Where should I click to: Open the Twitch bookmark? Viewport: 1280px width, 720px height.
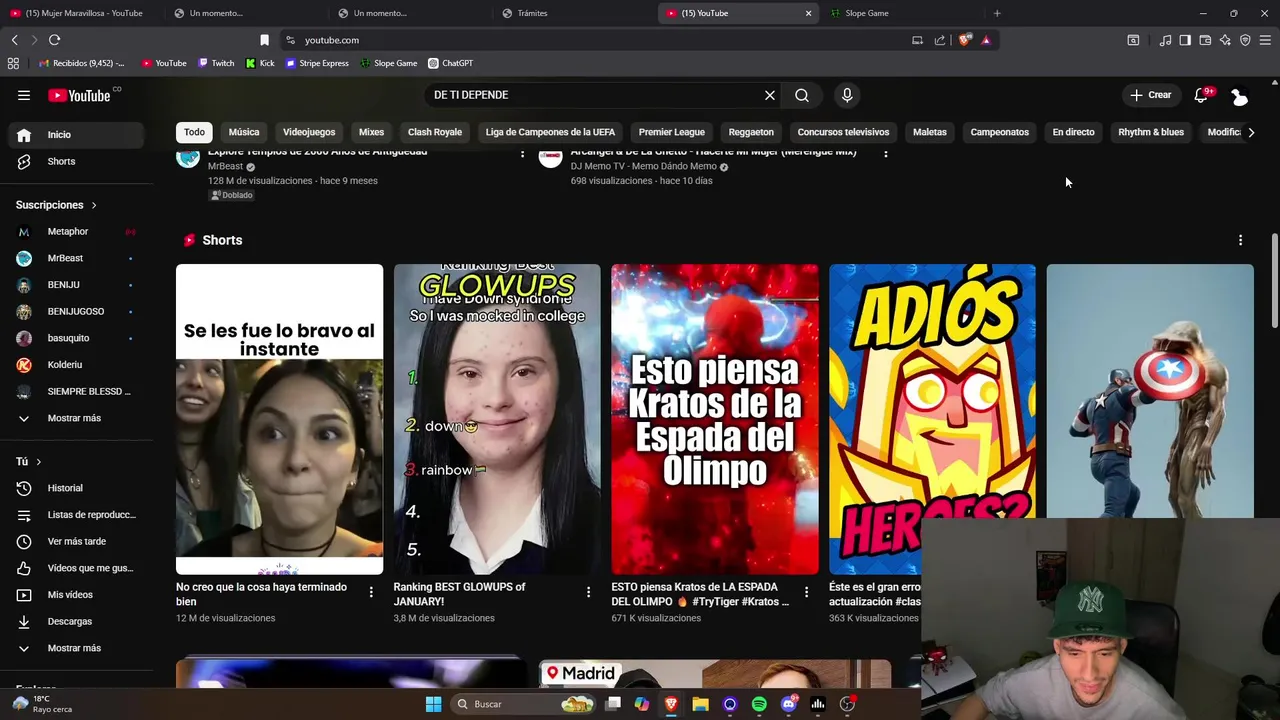[216, 63]
